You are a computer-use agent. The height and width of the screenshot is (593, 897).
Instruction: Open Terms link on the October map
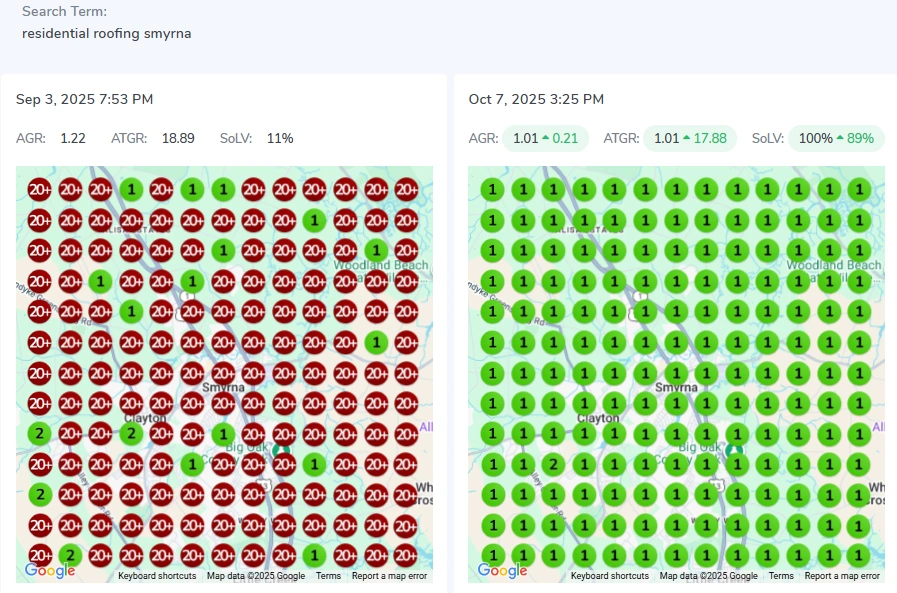pyautogui.click(x=781, y=576)
